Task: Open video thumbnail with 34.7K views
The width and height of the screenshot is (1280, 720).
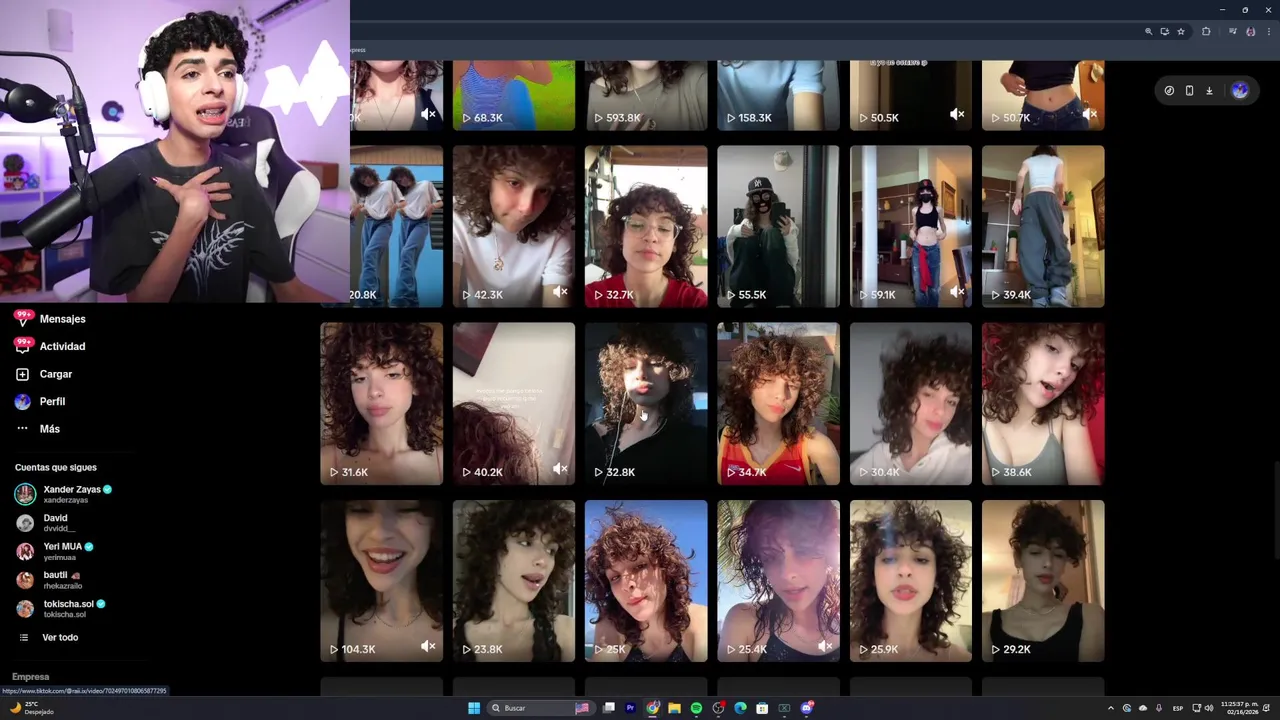Action: [x=778, y=403]
